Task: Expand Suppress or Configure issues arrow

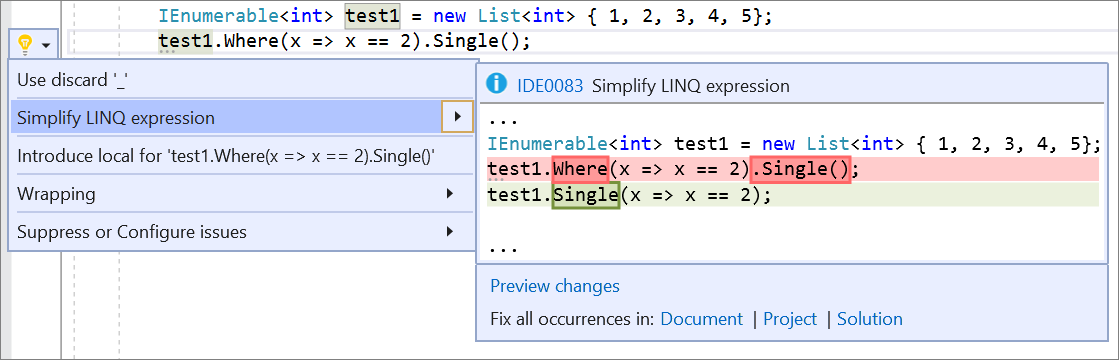Action: 450,231
